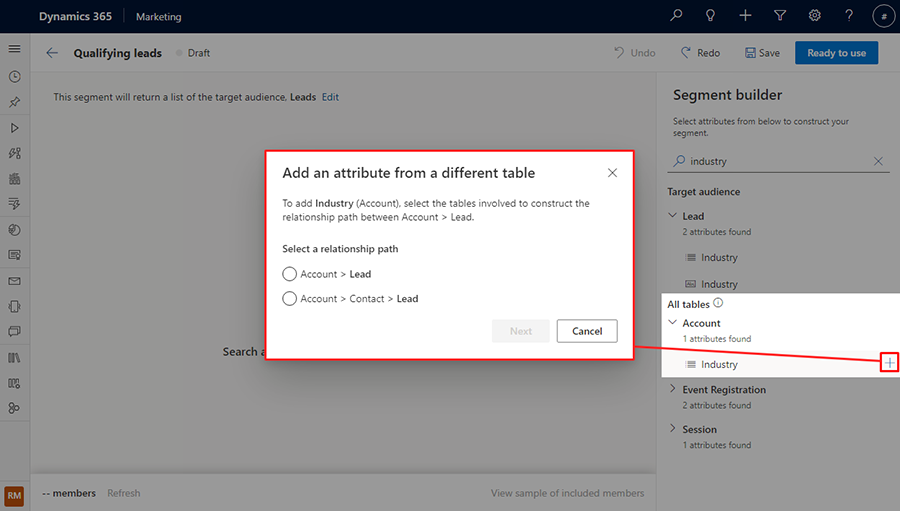The height and width of the screenshot is (511, 900).
Task: Click Save in the command bar
Action: 762,53
